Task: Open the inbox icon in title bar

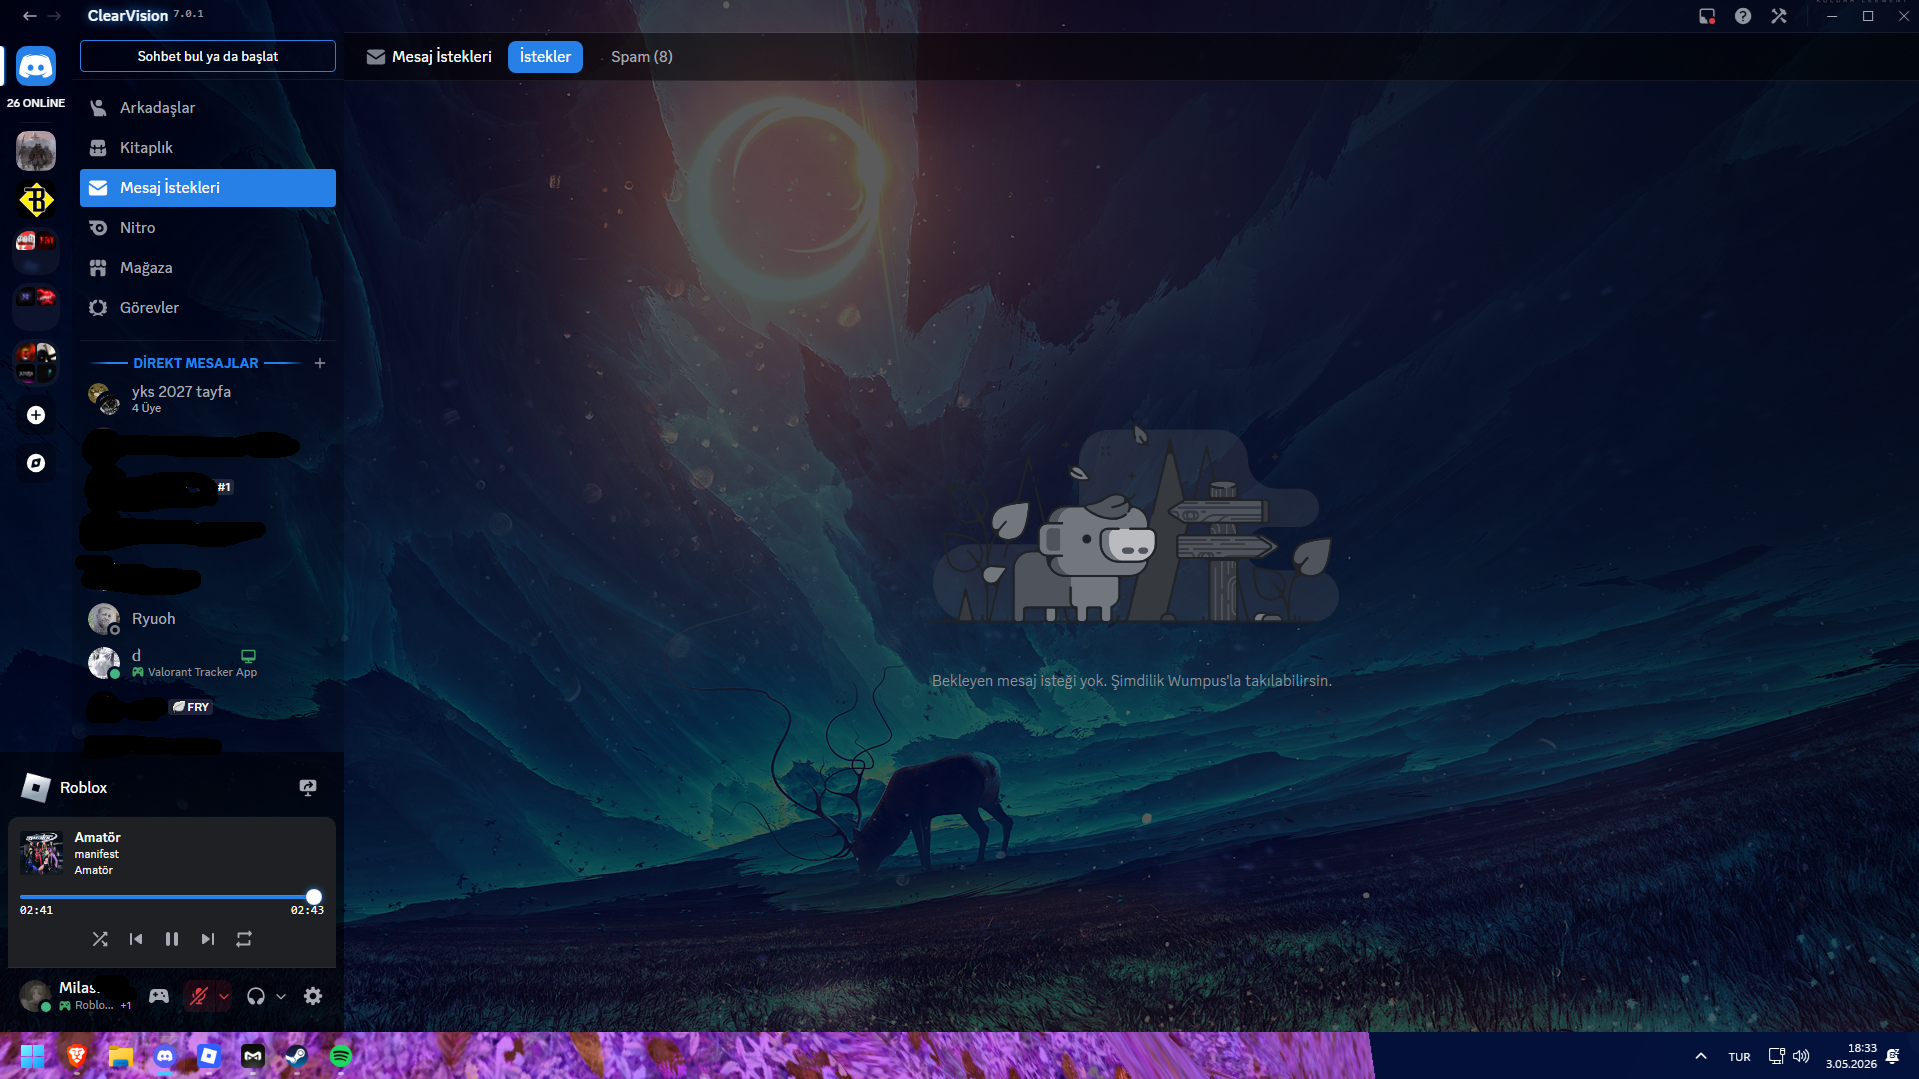Action: tap(1707, 16)
